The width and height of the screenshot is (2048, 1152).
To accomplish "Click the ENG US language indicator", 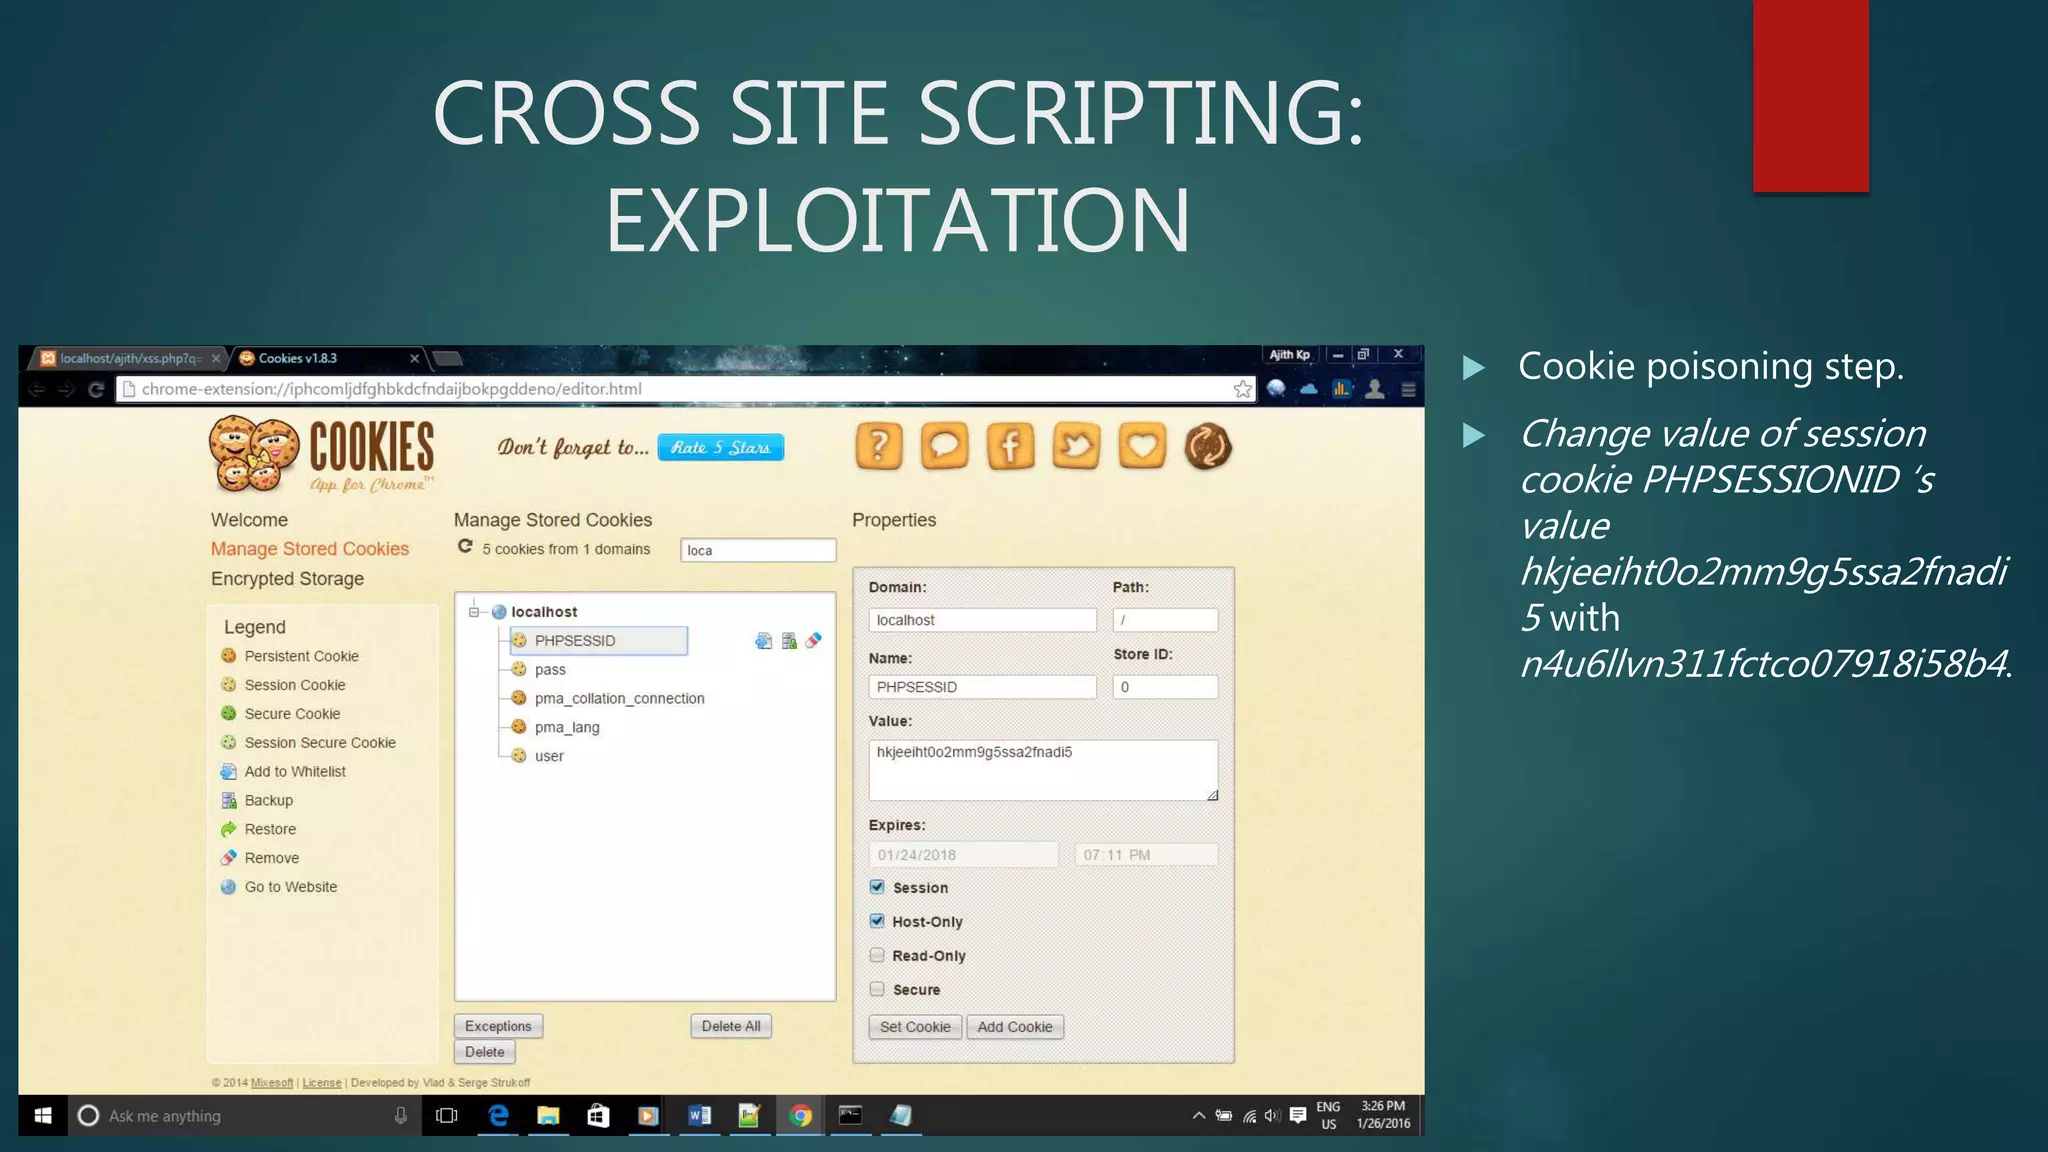I will [1328, 1116].
